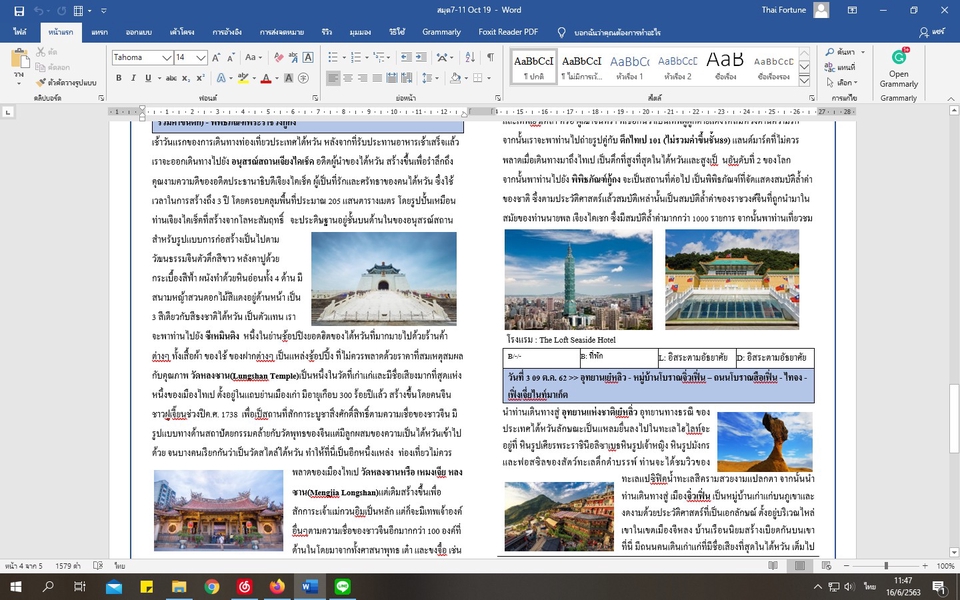Click the Character Border icon
The image size is (960, 600).
point(308,58)
